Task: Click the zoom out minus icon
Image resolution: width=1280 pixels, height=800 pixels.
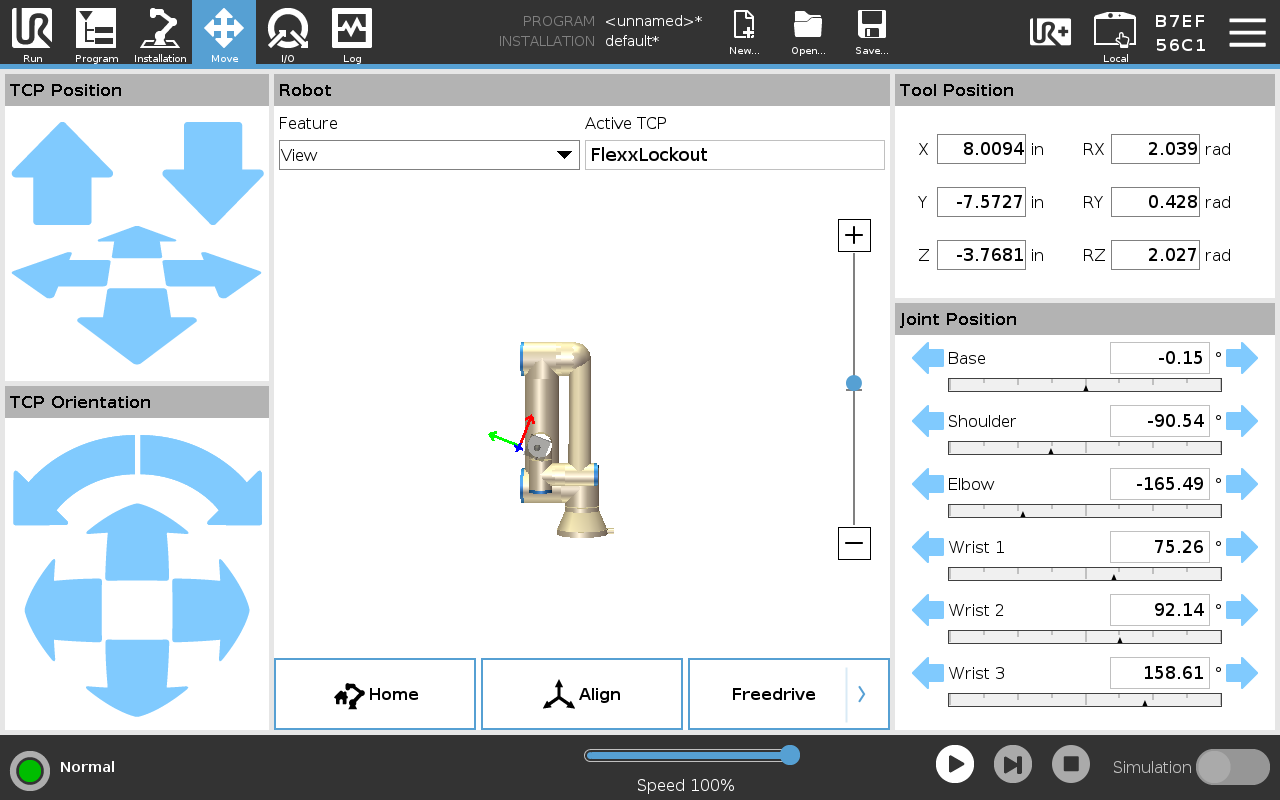Action: 854,544
